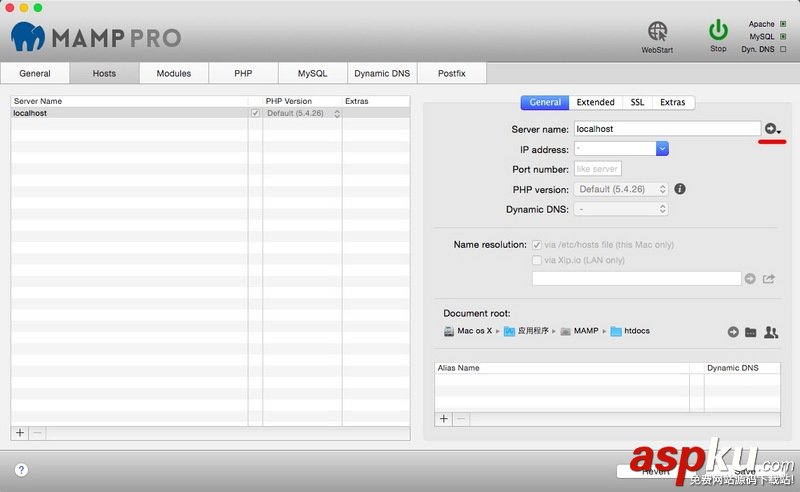
Task: Zoom window with green button
Action: point(38,8)
